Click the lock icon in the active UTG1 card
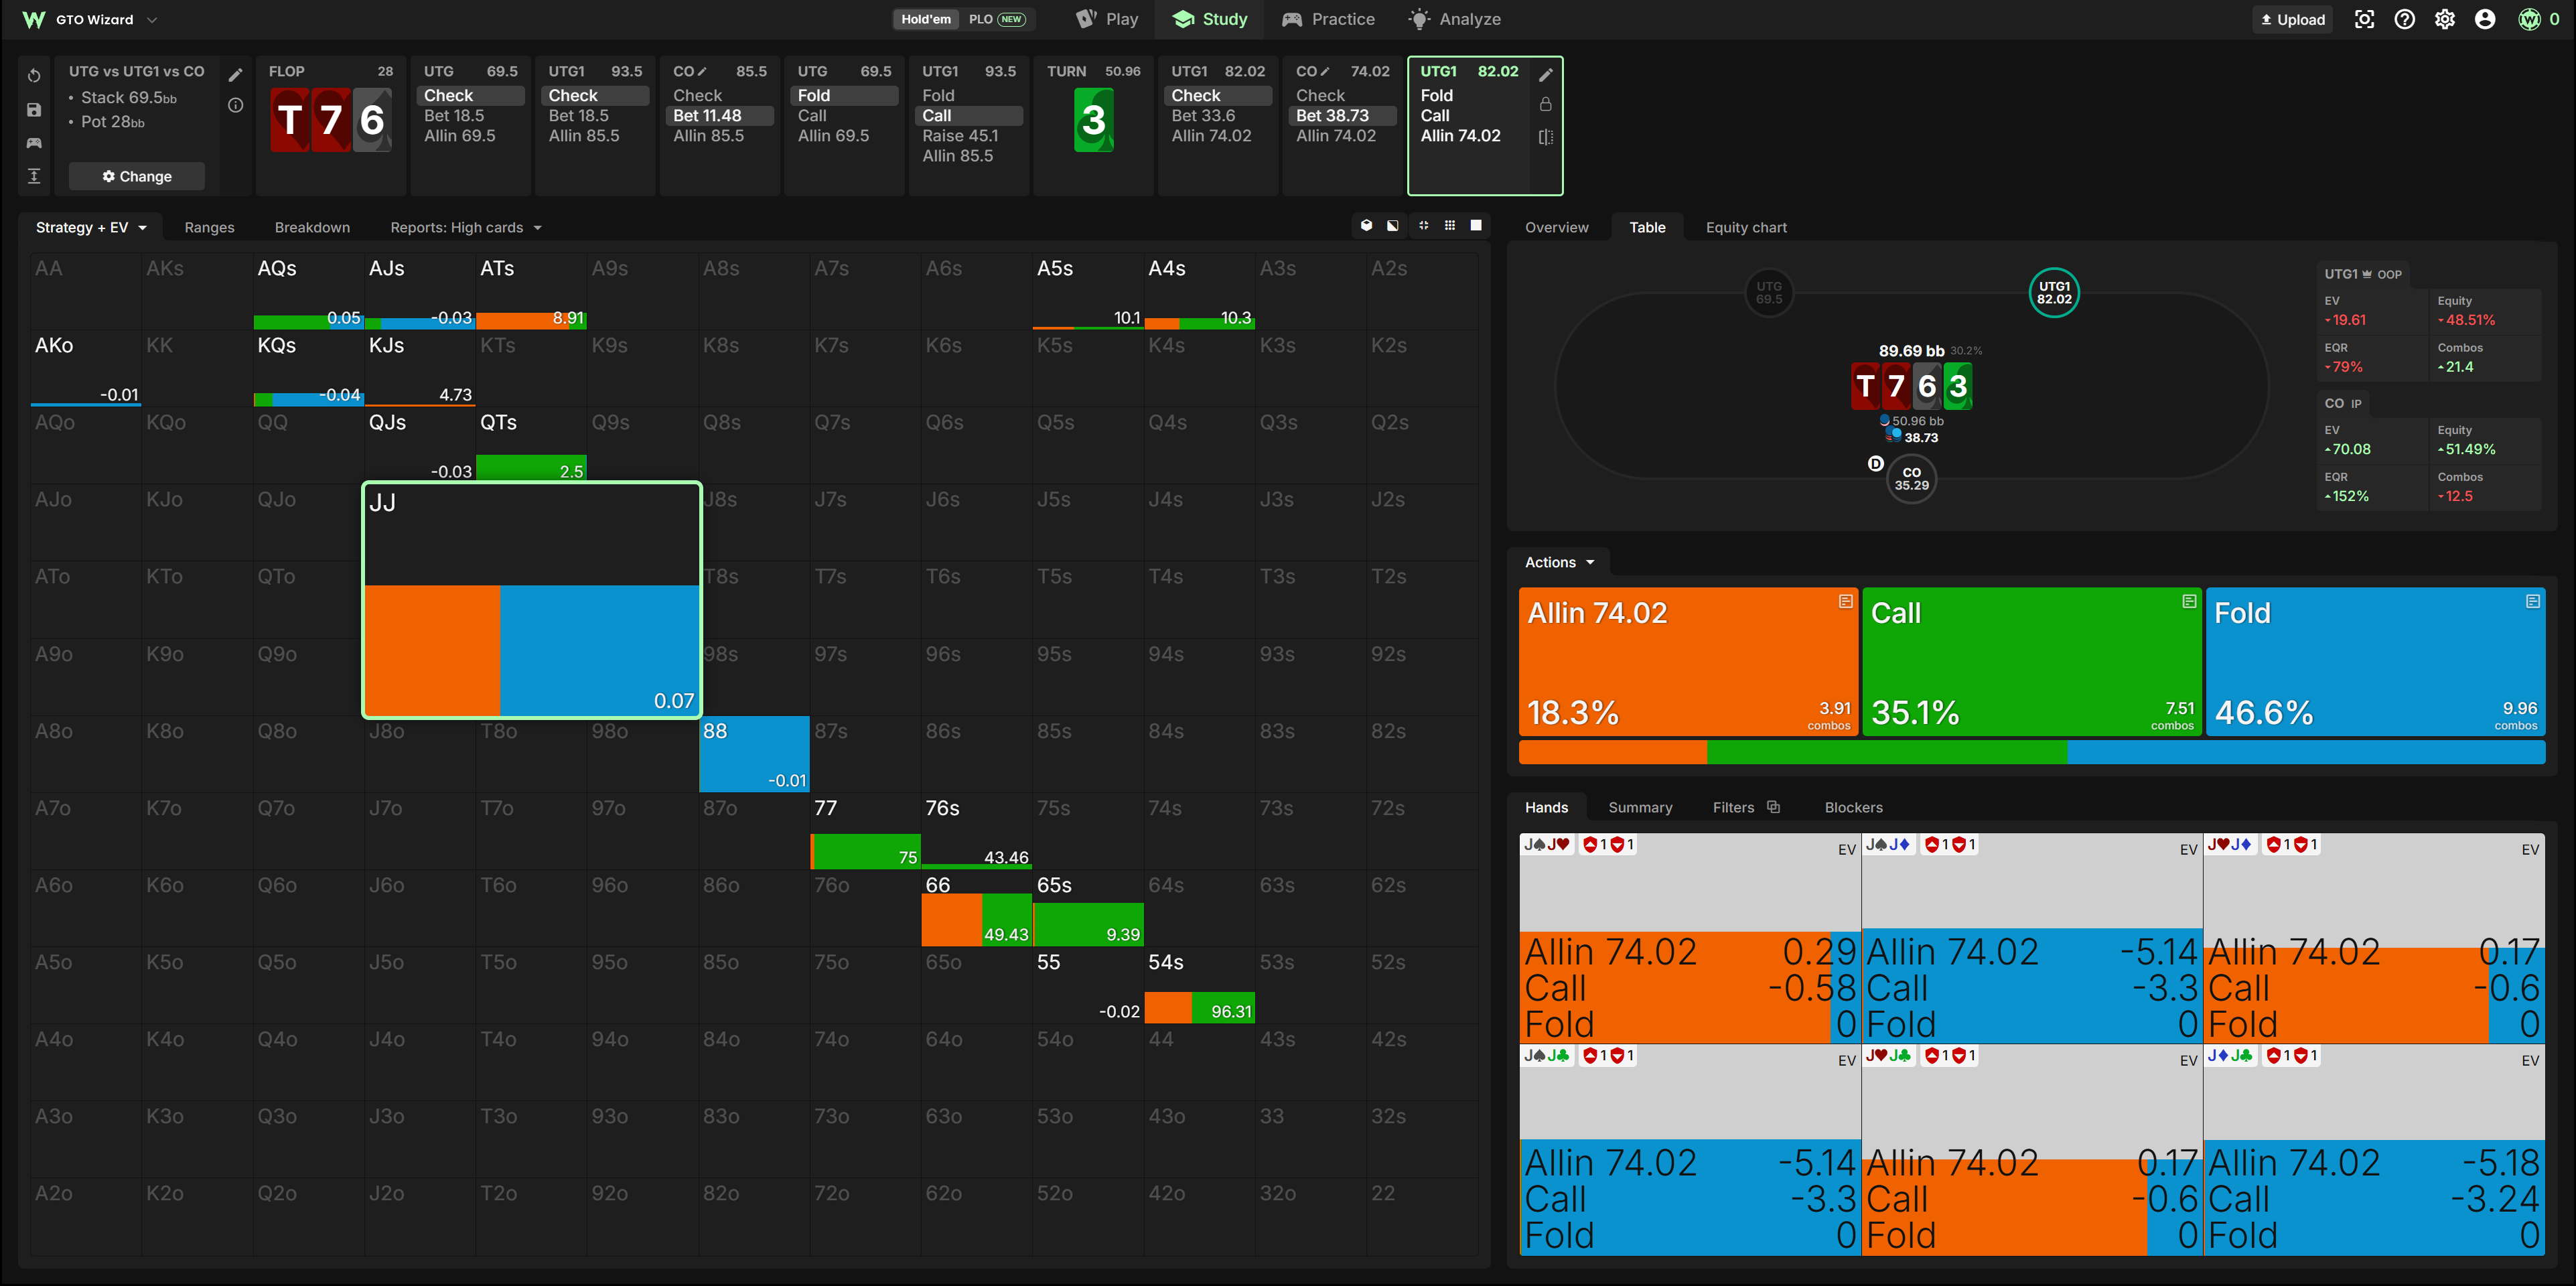This screenshot has width=2576, height=1286. (1545, 104)
